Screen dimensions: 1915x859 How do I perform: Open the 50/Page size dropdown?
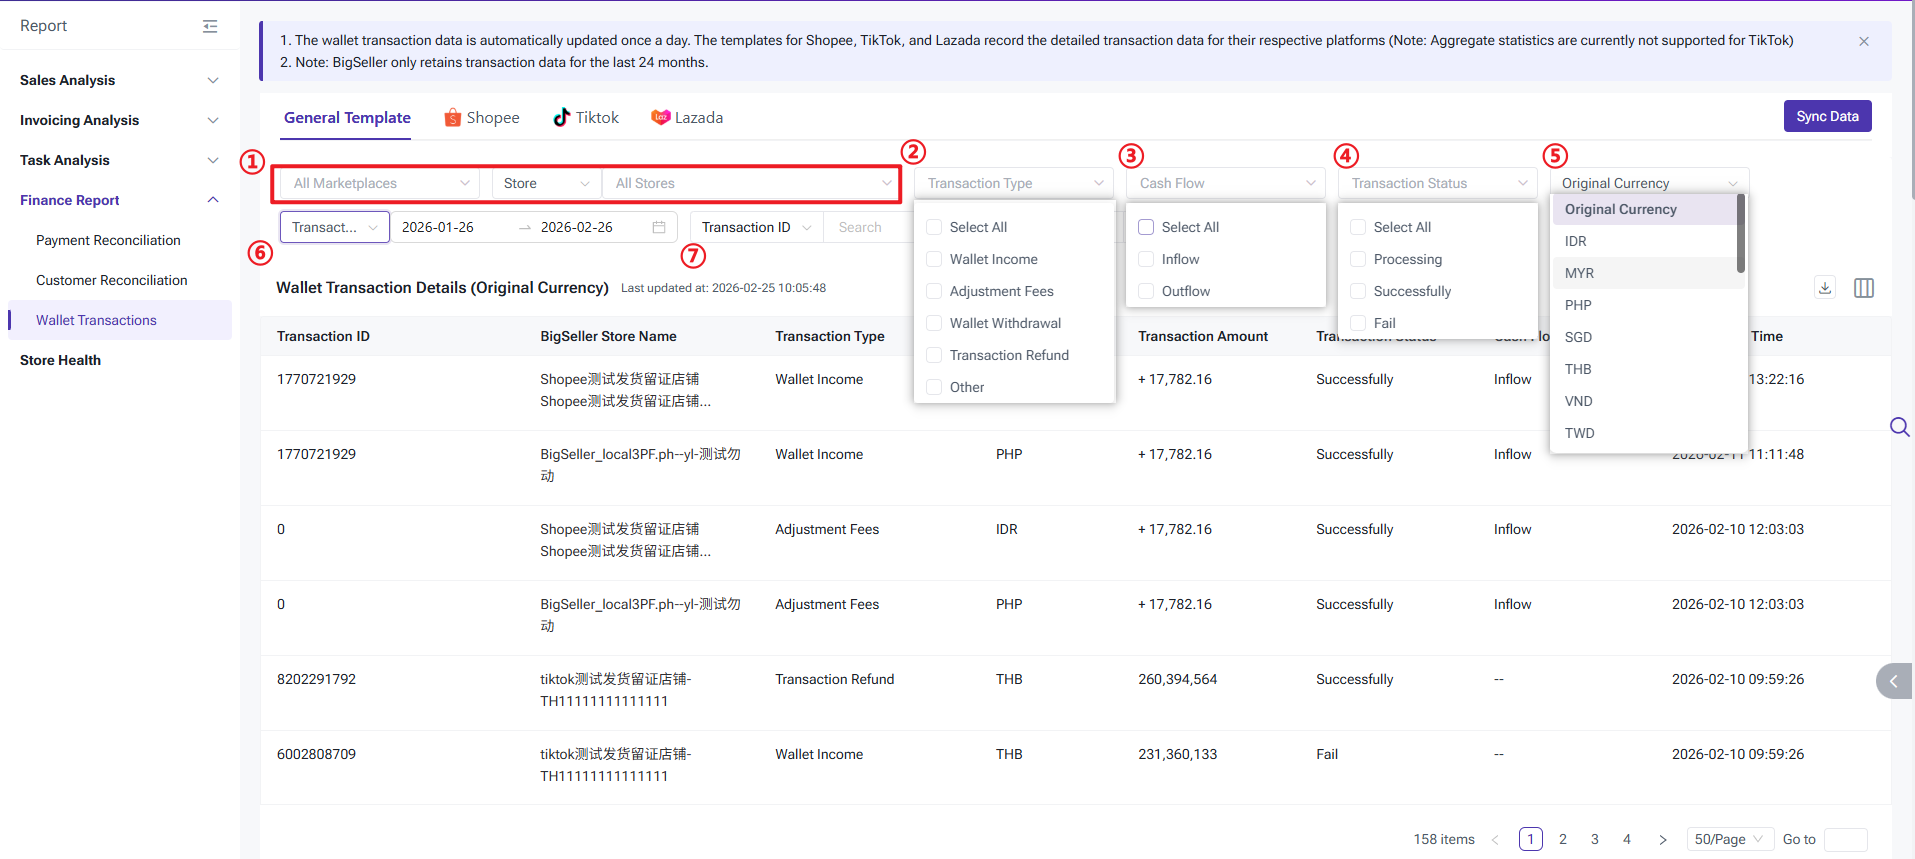[1729, 840]
